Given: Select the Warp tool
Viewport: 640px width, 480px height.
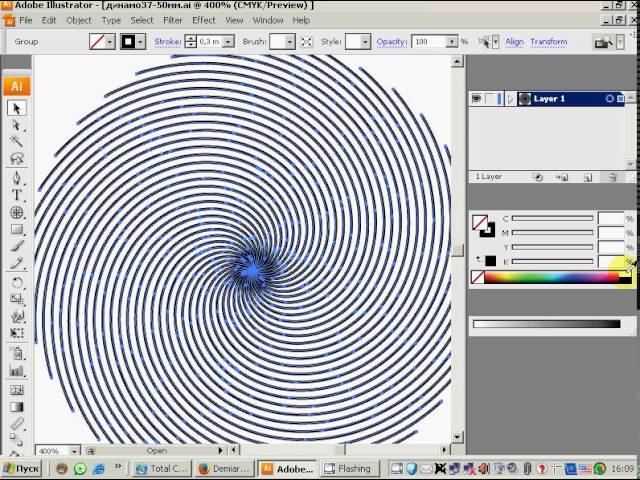Looking at the screenshot, I should pyautogui.click(x=16, y=316).
